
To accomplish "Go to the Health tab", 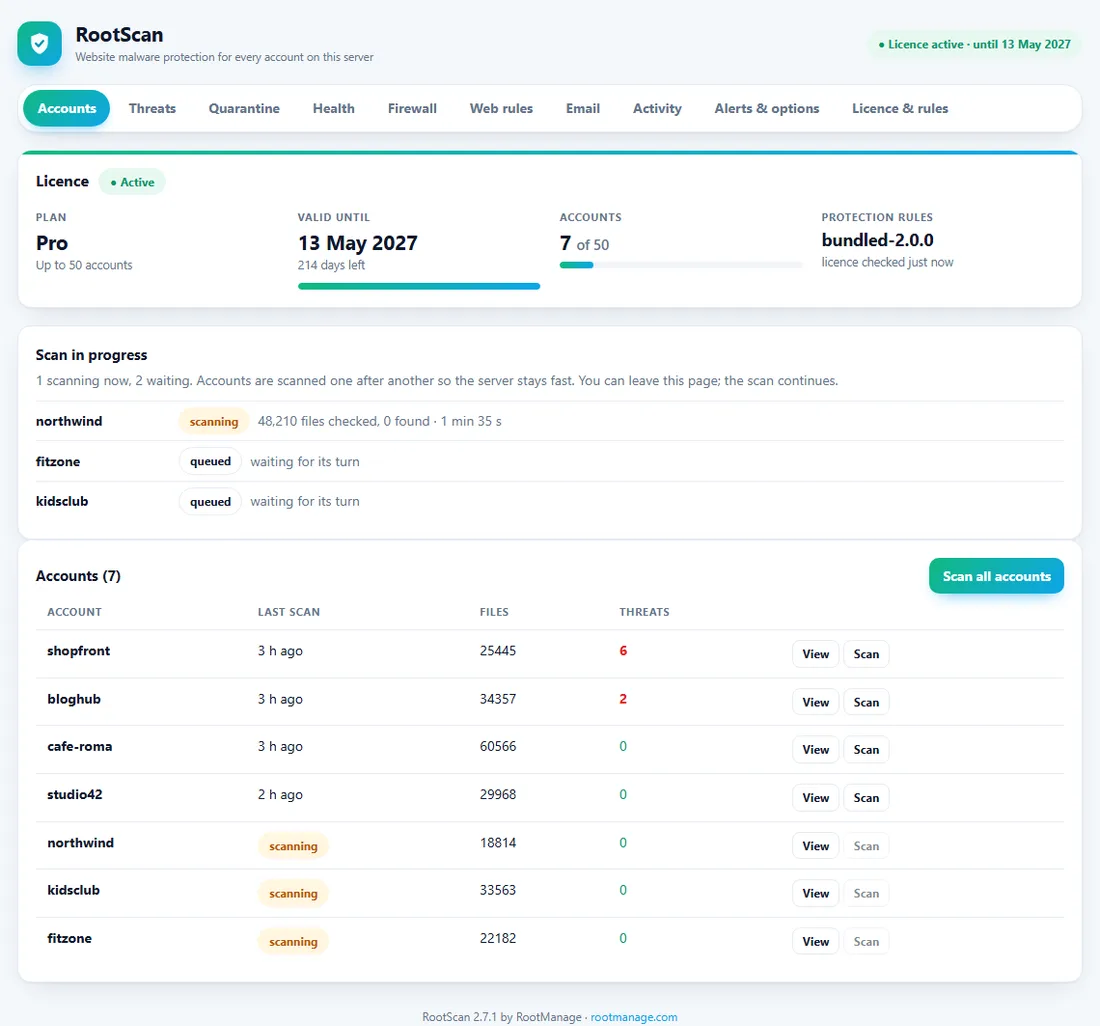I will (x=334, y=109).
